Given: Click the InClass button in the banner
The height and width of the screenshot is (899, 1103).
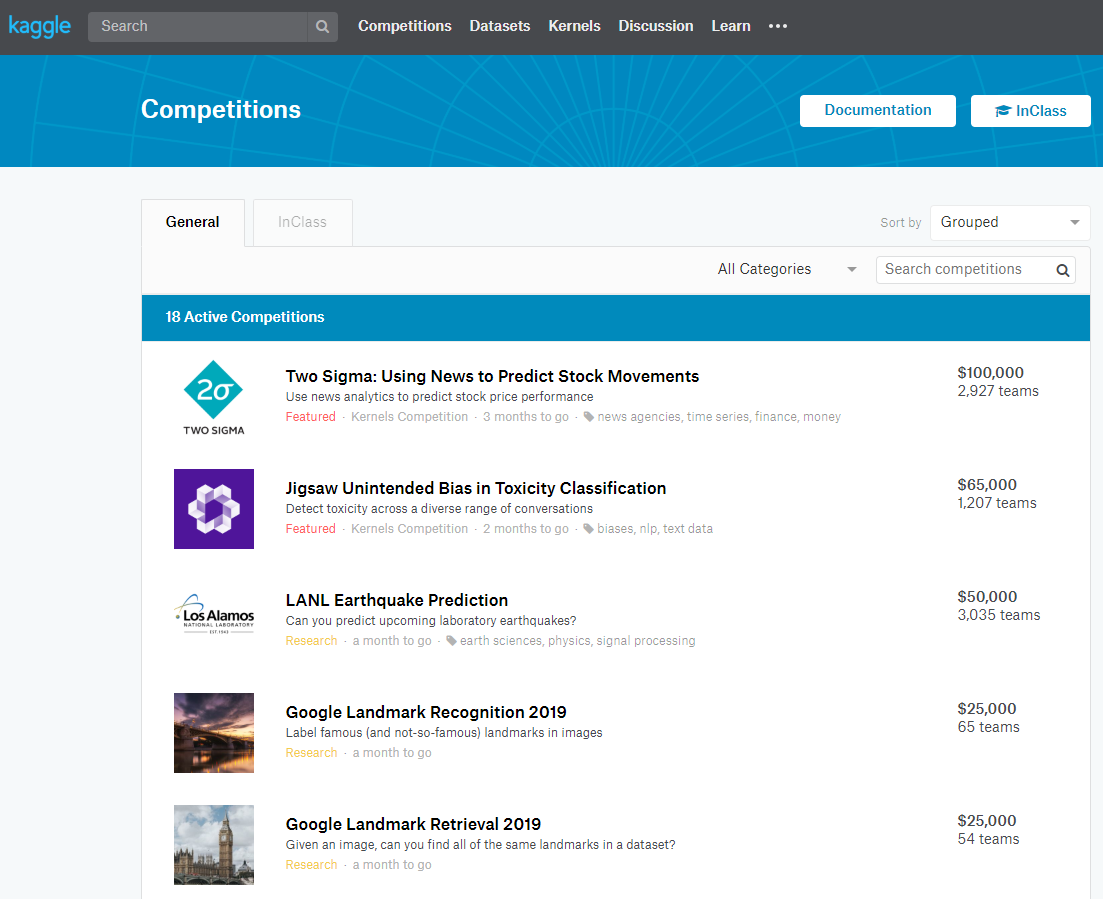Looking at the screenshot, I should click(x=1031, y=110).
